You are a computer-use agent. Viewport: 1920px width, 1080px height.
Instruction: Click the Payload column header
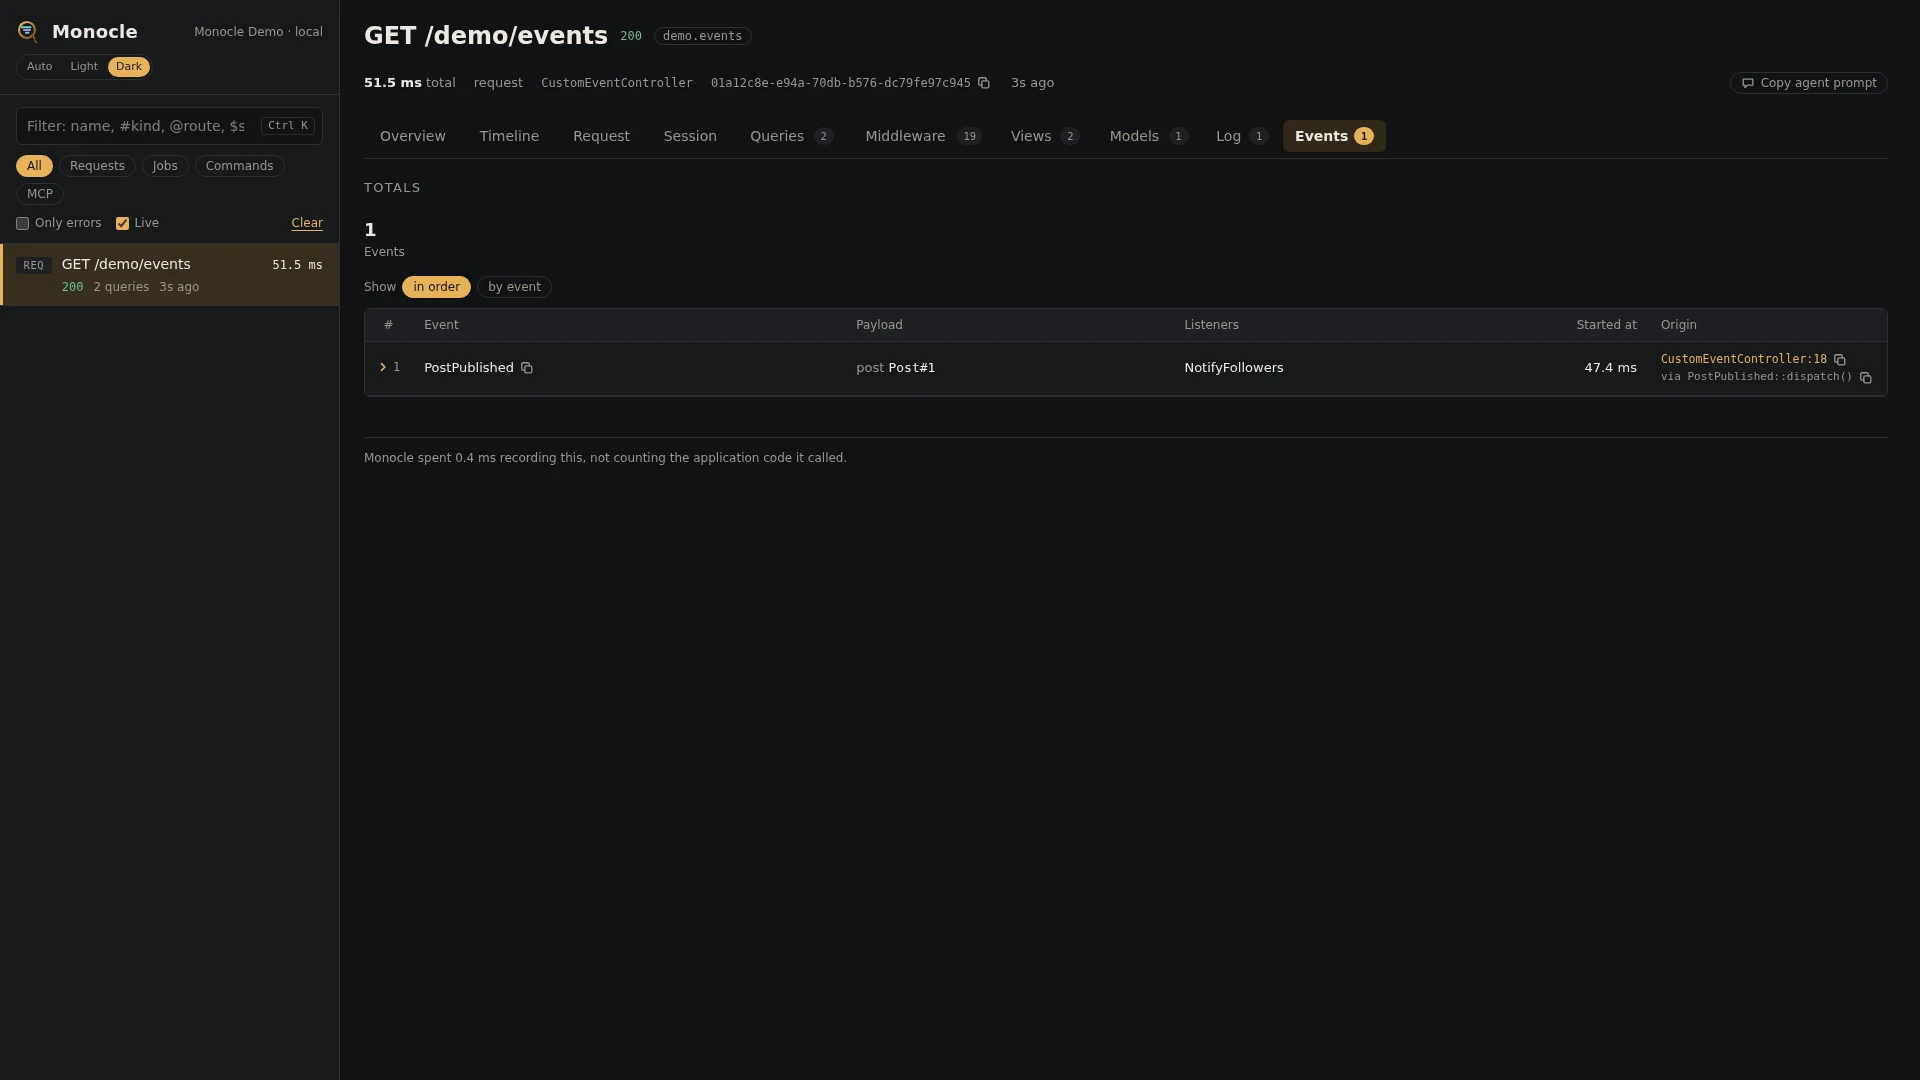[x=879, y=325]
